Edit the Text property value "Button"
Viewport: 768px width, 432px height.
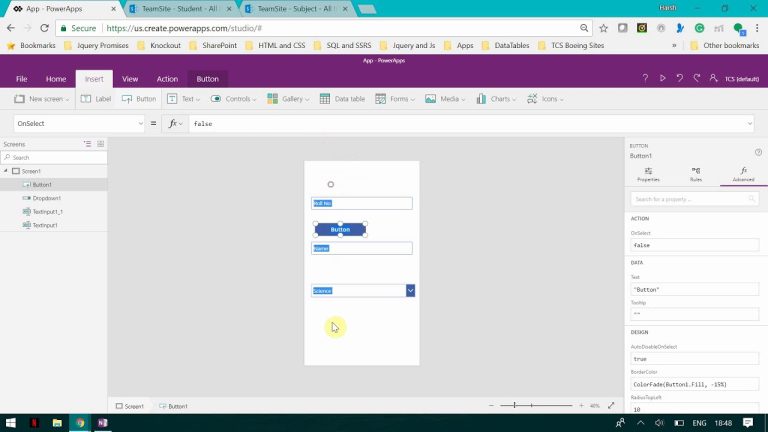[695, 289]
